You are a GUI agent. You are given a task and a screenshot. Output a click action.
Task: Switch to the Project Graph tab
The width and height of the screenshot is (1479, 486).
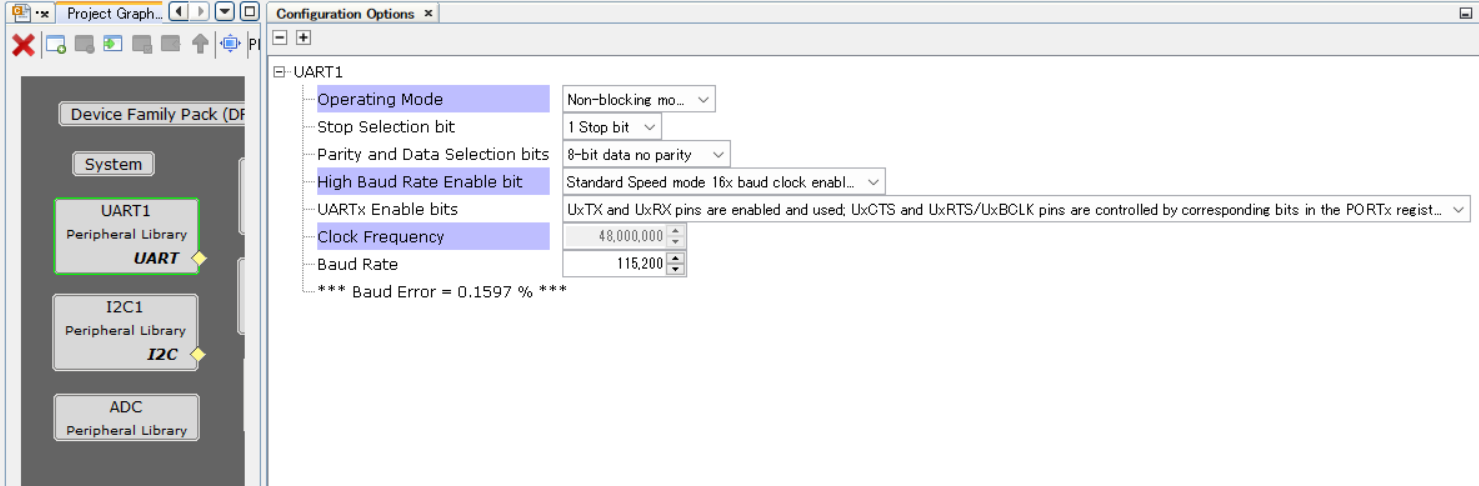click(112, 14)
